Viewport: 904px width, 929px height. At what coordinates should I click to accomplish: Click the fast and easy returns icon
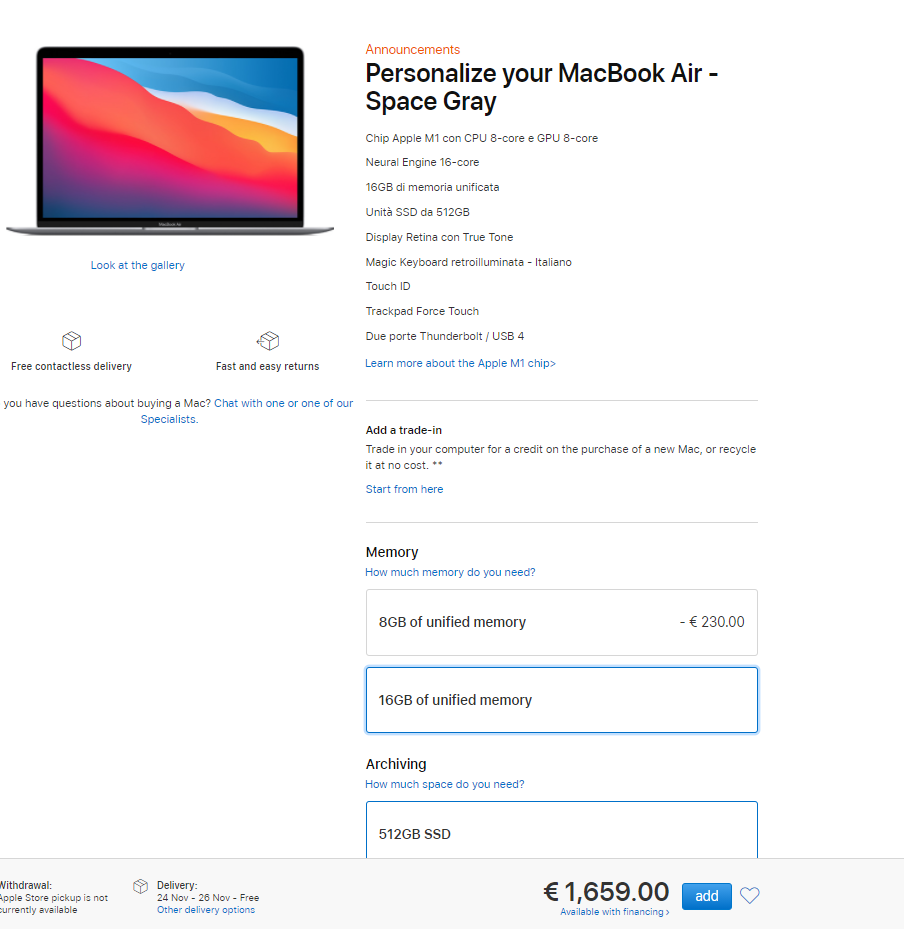pos(268,341)
